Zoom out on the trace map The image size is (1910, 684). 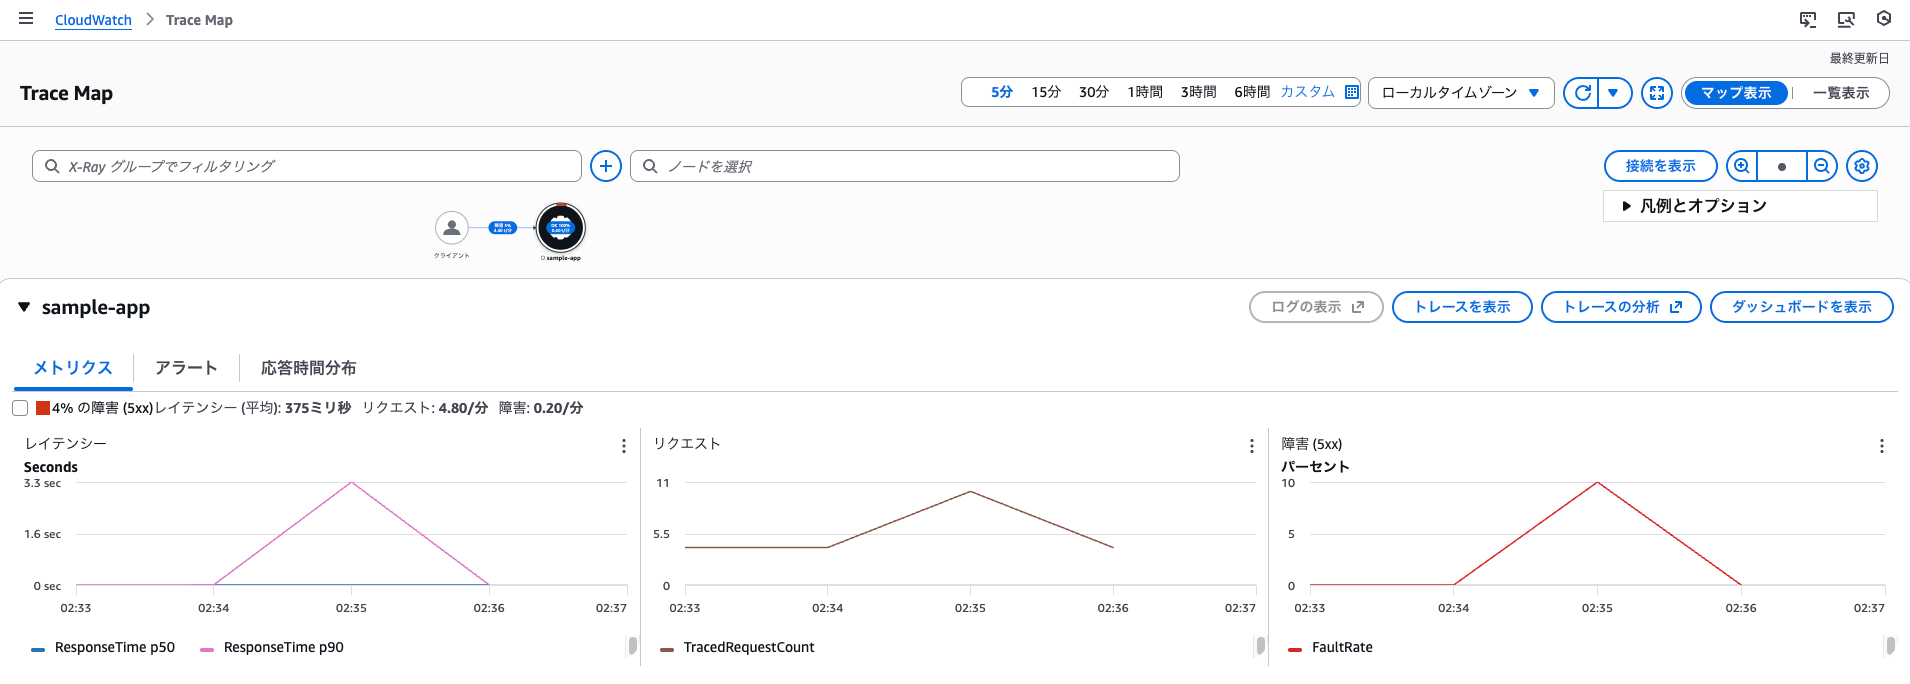pos(1822,166)
